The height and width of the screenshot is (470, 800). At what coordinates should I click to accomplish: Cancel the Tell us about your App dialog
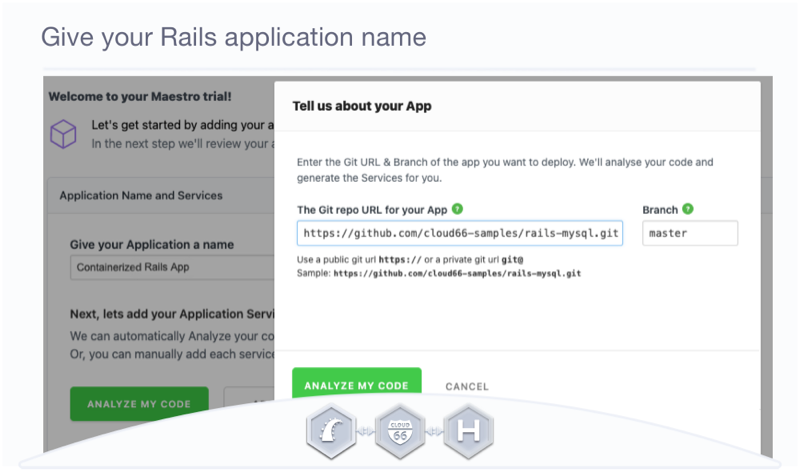467,387
